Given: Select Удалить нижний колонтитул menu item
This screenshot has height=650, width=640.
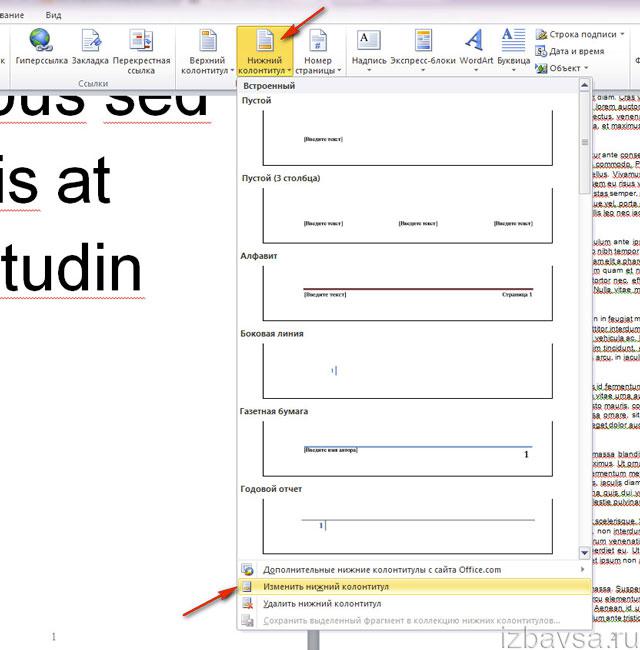Looking at the screenshot, I should [321, 604].
